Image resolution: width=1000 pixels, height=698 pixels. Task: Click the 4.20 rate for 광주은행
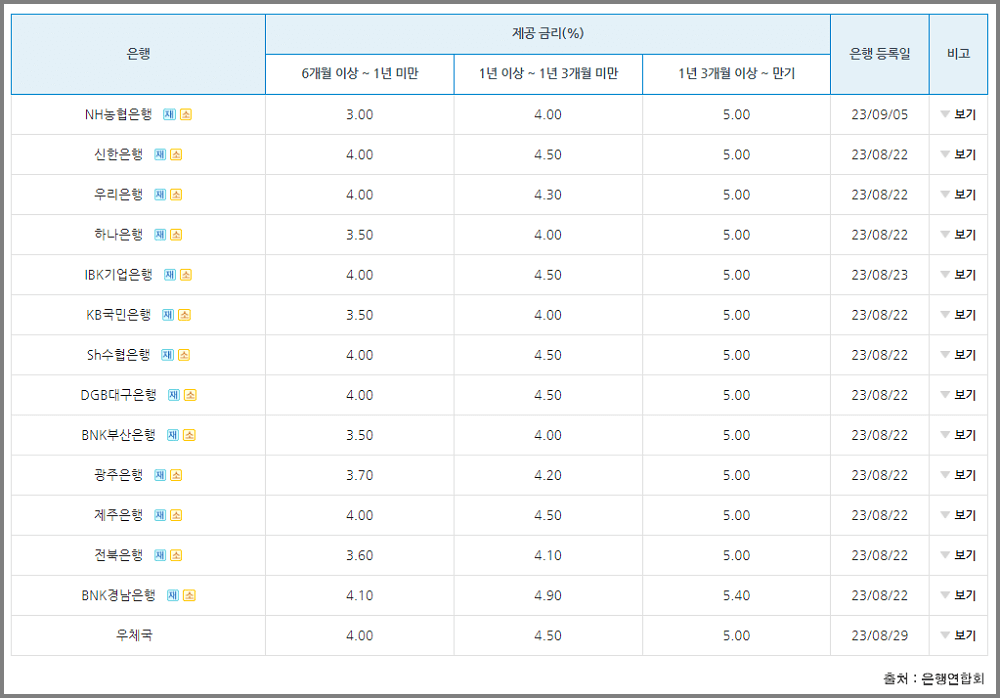pyautogui.click(x=548, y=475)
